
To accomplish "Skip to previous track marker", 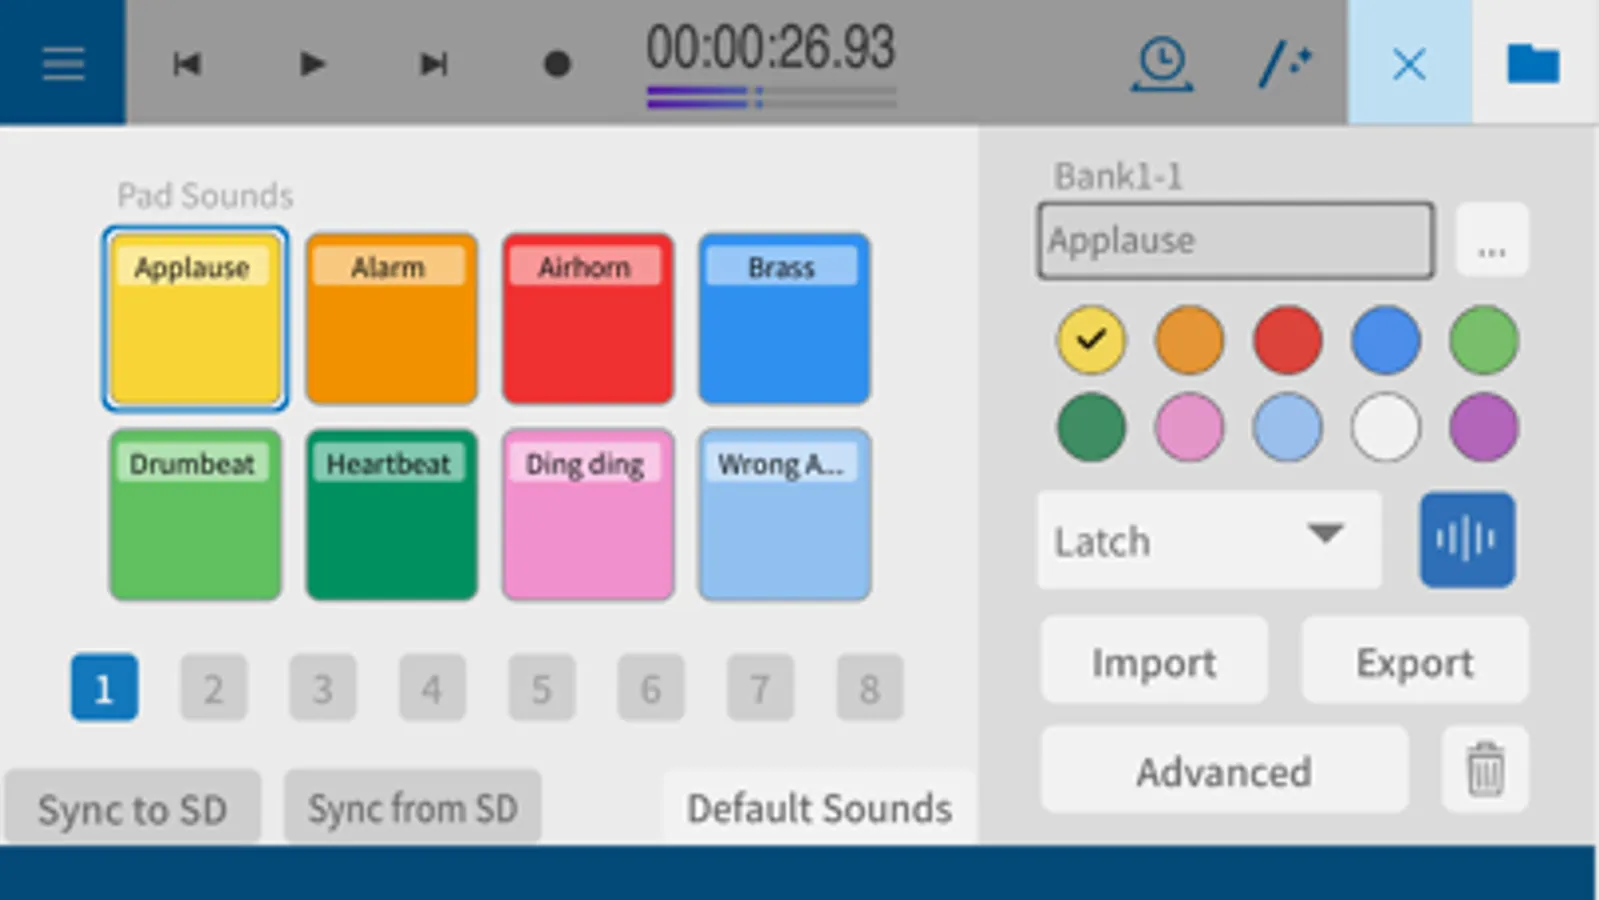I will pyautogui.click(x=187, y=64).
